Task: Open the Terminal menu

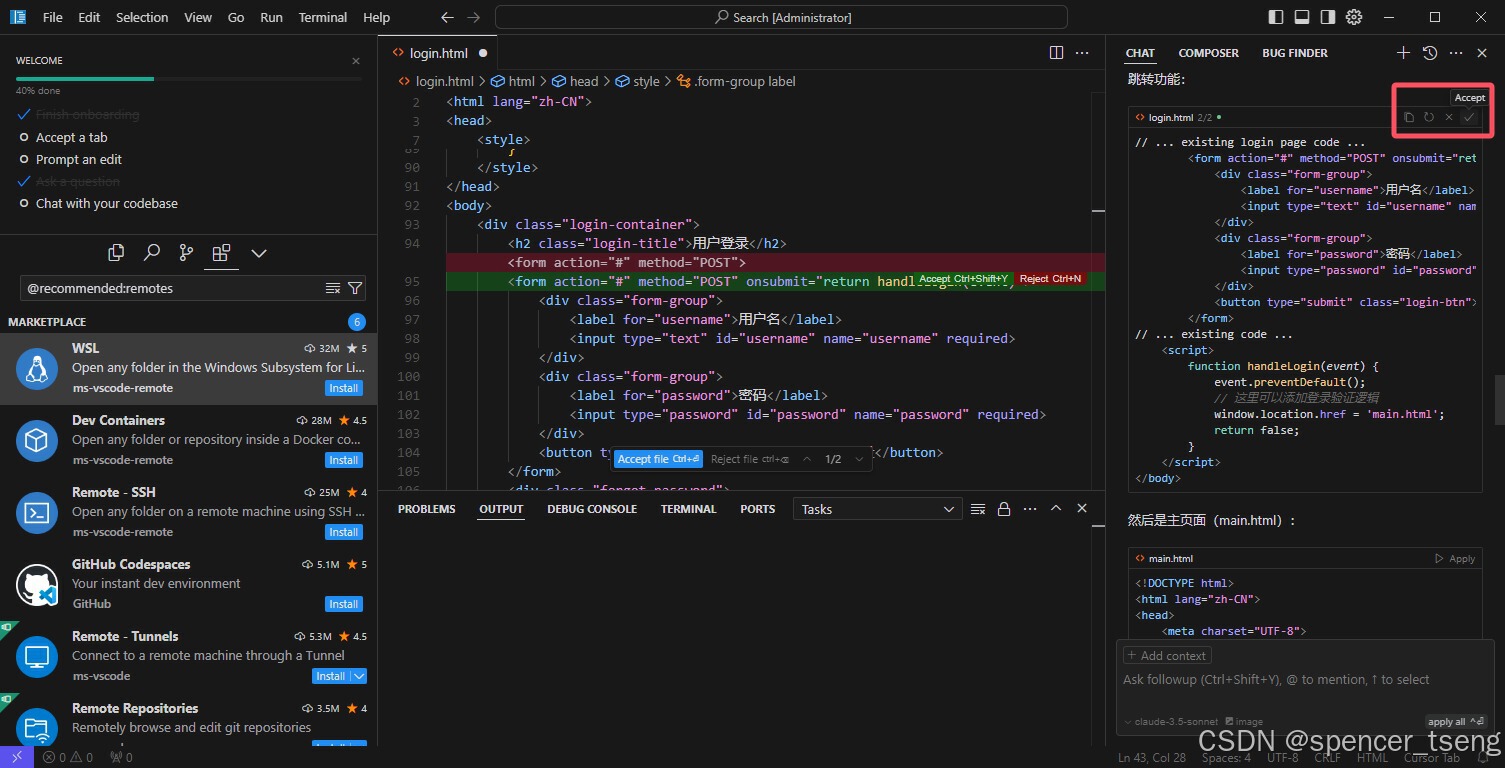Action: coord(323,17)
